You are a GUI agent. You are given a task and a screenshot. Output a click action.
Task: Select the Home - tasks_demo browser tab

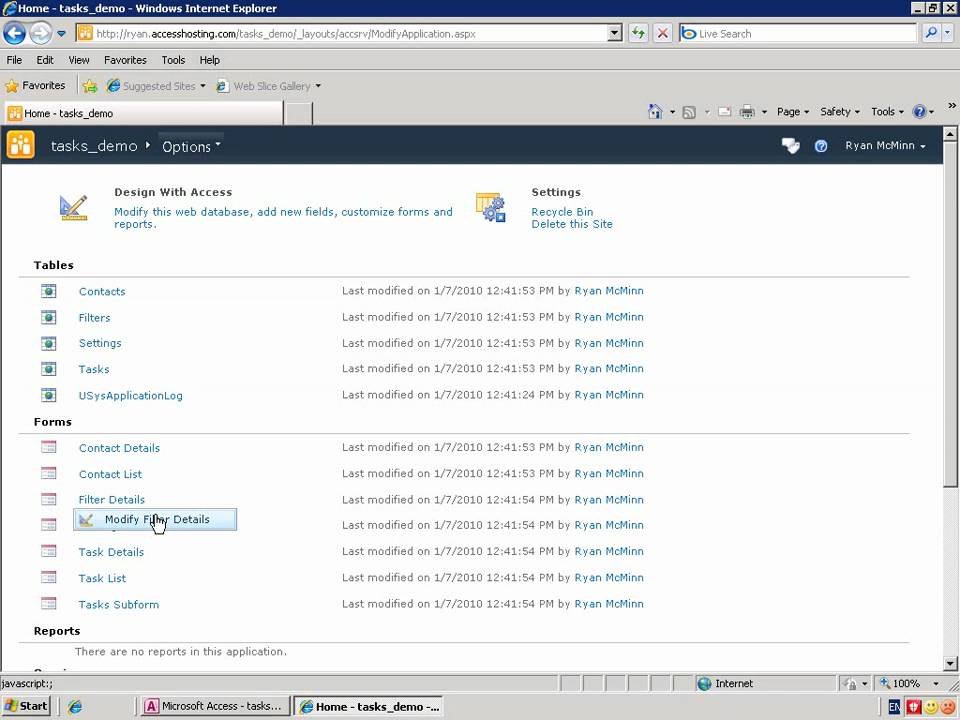pyautogui.click(x=144, y=113)
